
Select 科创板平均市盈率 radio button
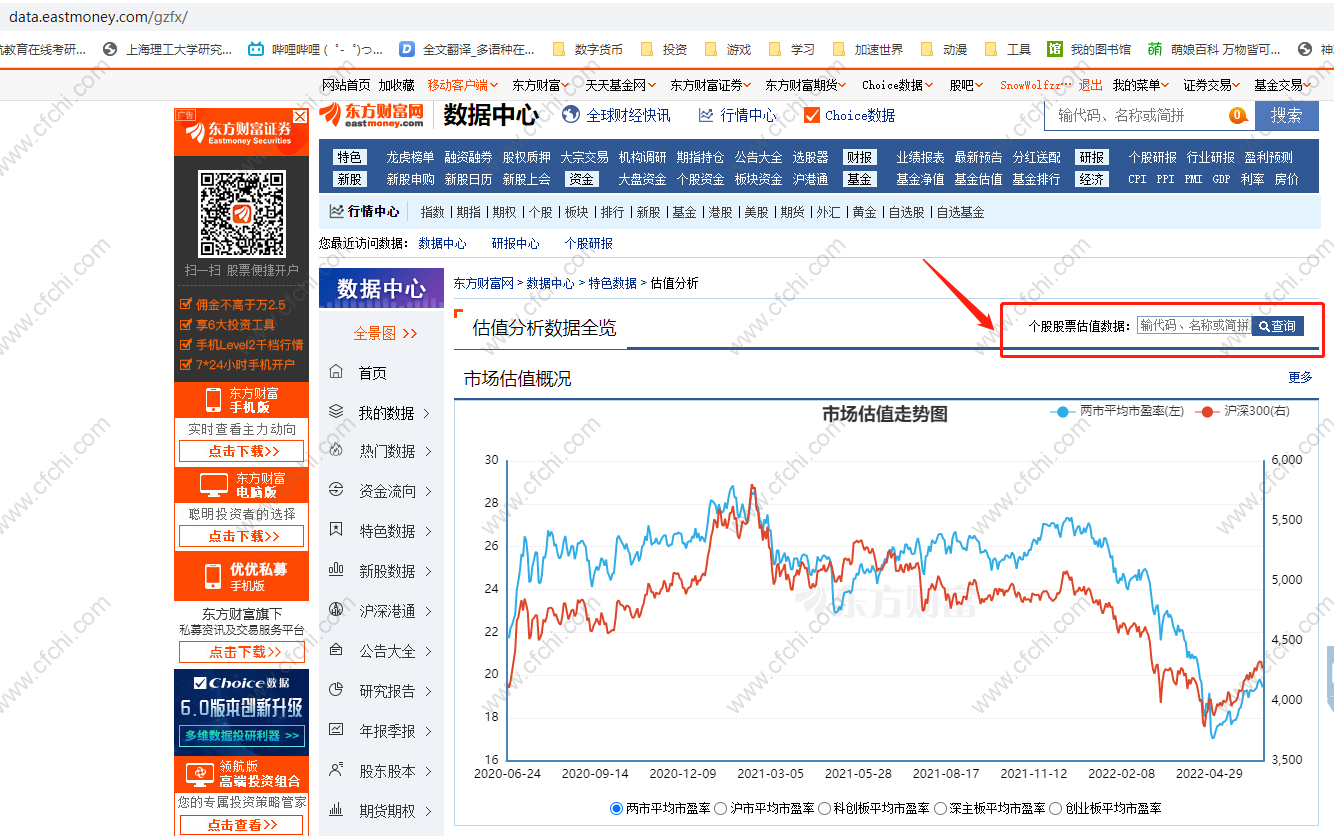825,808
